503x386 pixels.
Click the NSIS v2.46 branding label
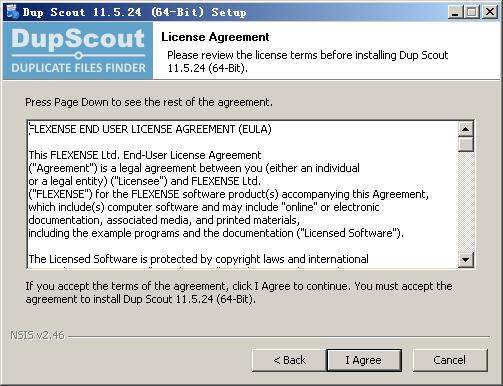(37, 335)
